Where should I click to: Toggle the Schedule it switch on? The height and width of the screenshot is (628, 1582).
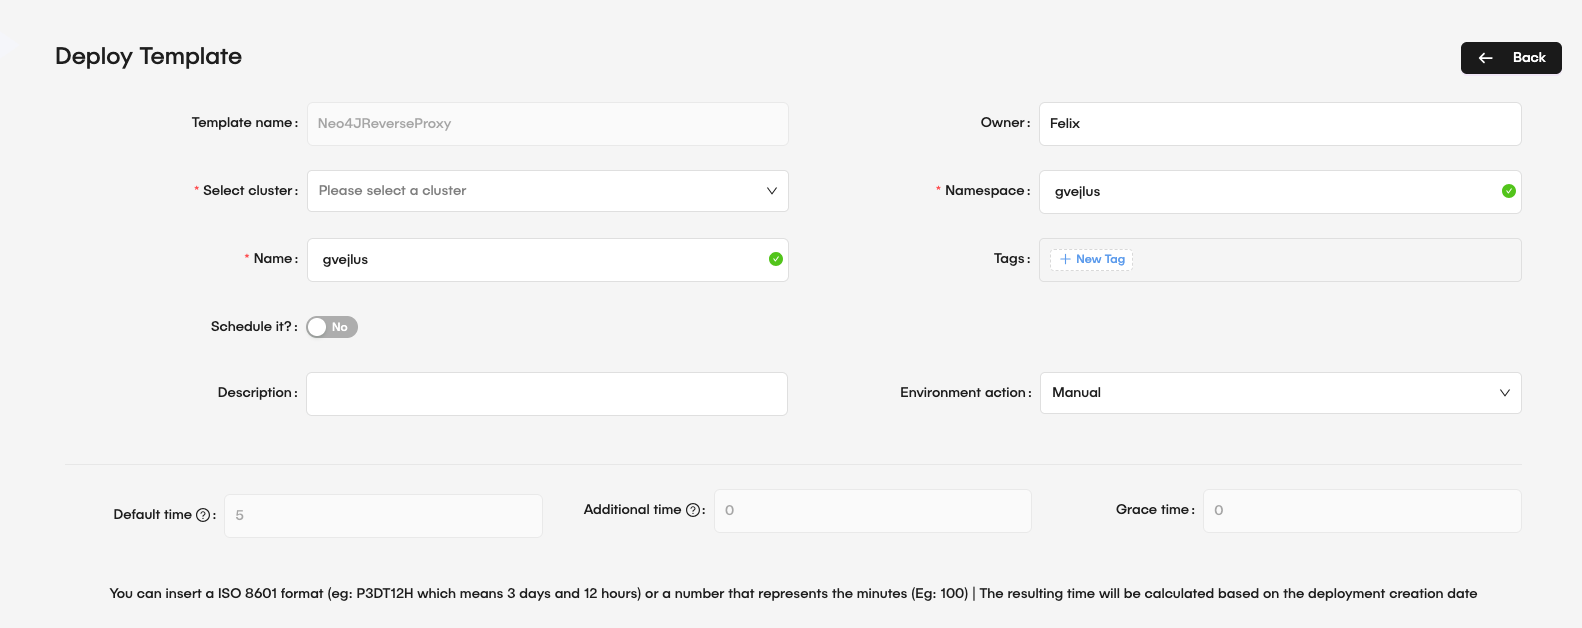click(332, 327)
